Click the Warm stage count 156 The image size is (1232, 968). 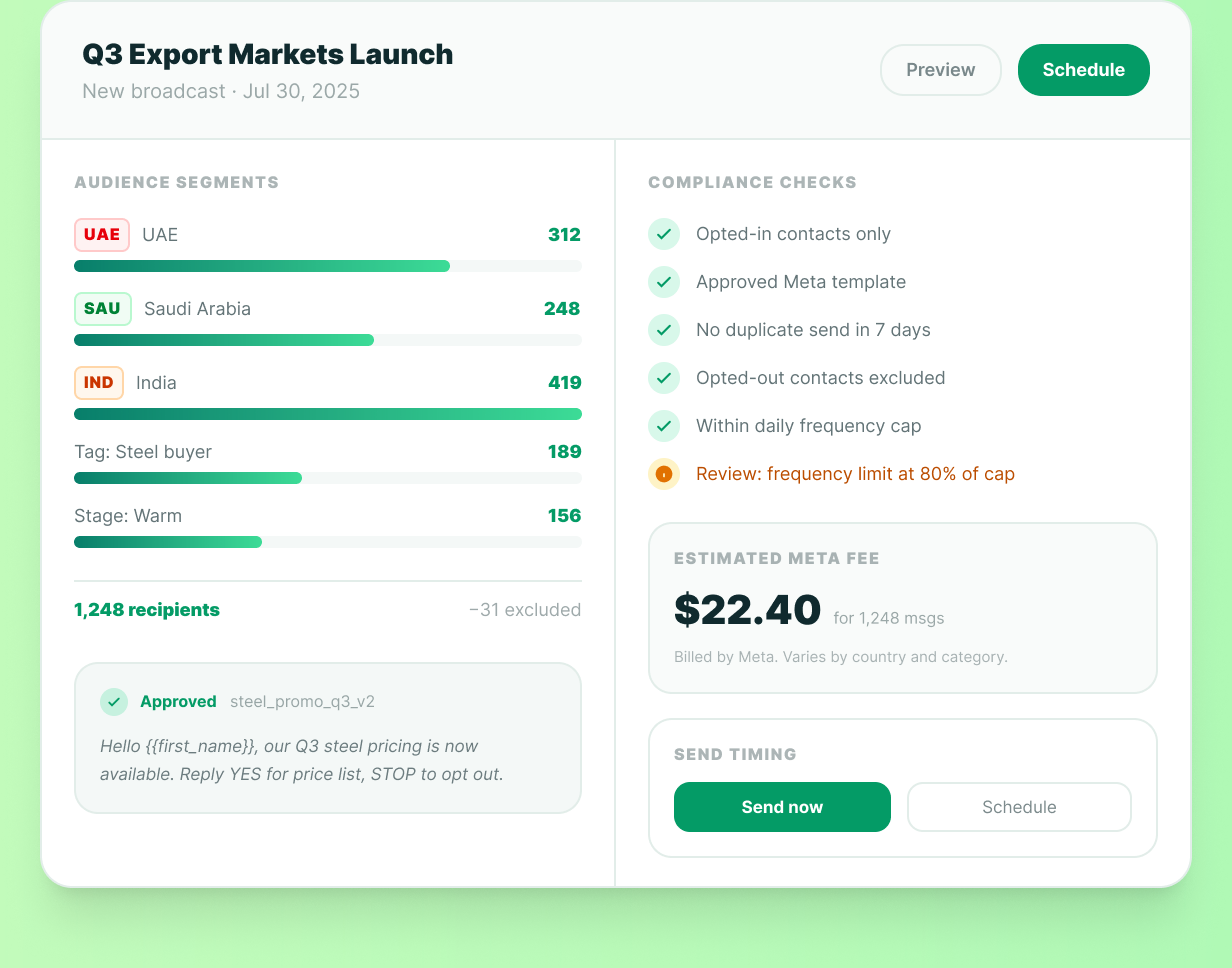point(564,516)
